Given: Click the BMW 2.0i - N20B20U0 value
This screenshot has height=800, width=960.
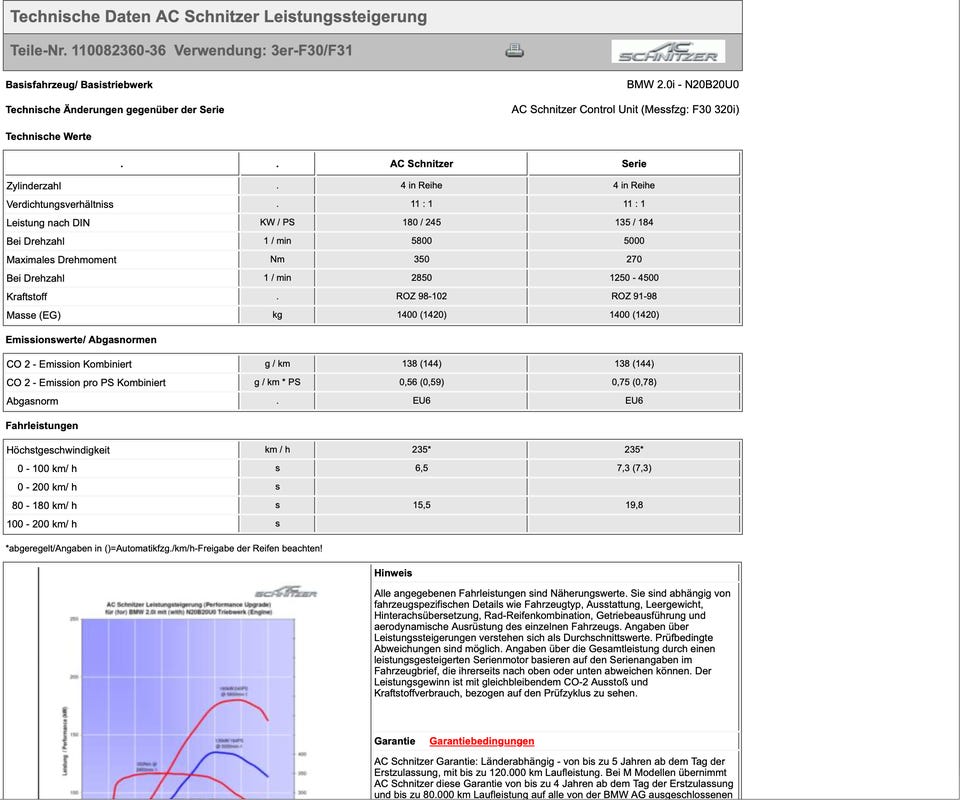Looking at the screenshot, I should coord(683,84).
